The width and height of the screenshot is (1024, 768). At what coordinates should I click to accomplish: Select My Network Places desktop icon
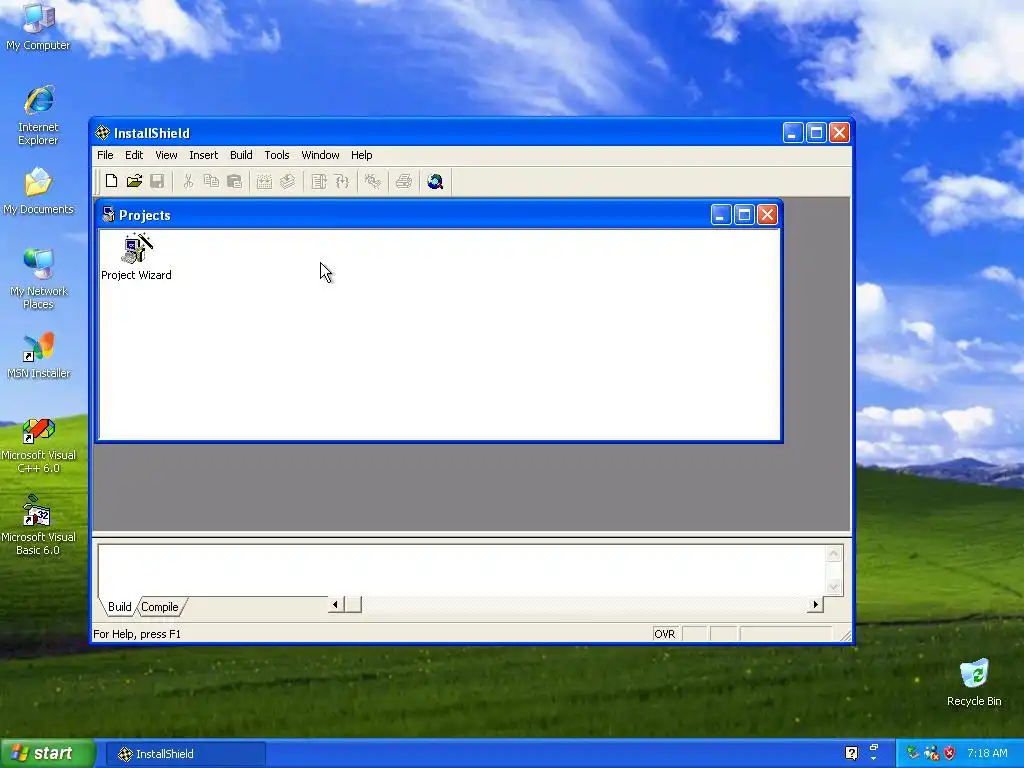click(x=39, y=280)
